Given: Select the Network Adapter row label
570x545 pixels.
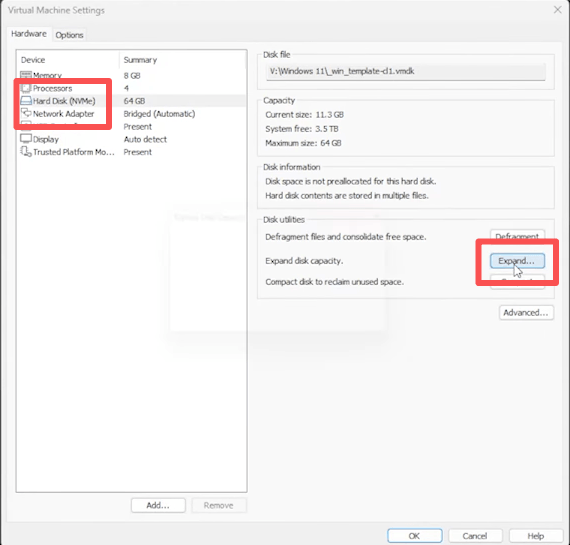Looking at the screenshot, I should pos(64,114).
